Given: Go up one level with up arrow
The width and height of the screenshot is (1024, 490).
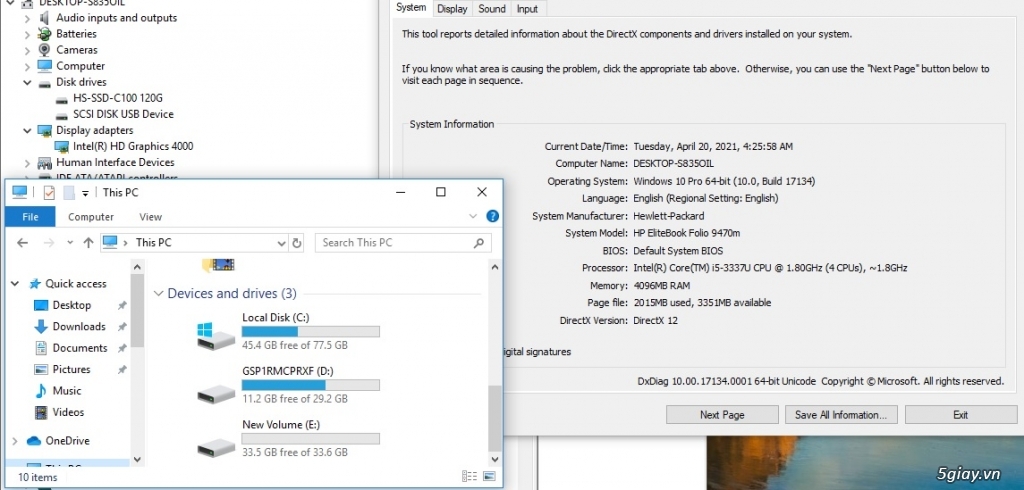Looking at the screenshot, I should coord(88,242).
